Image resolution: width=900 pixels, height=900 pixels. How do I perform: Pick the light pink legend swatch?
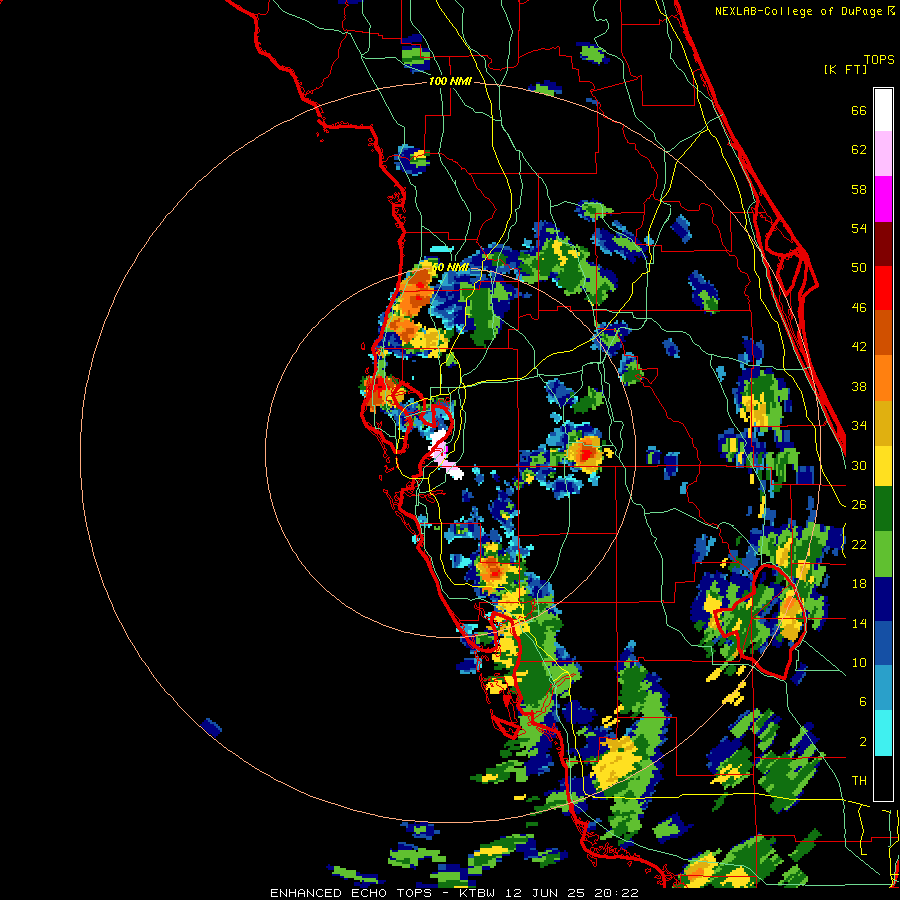883,153
